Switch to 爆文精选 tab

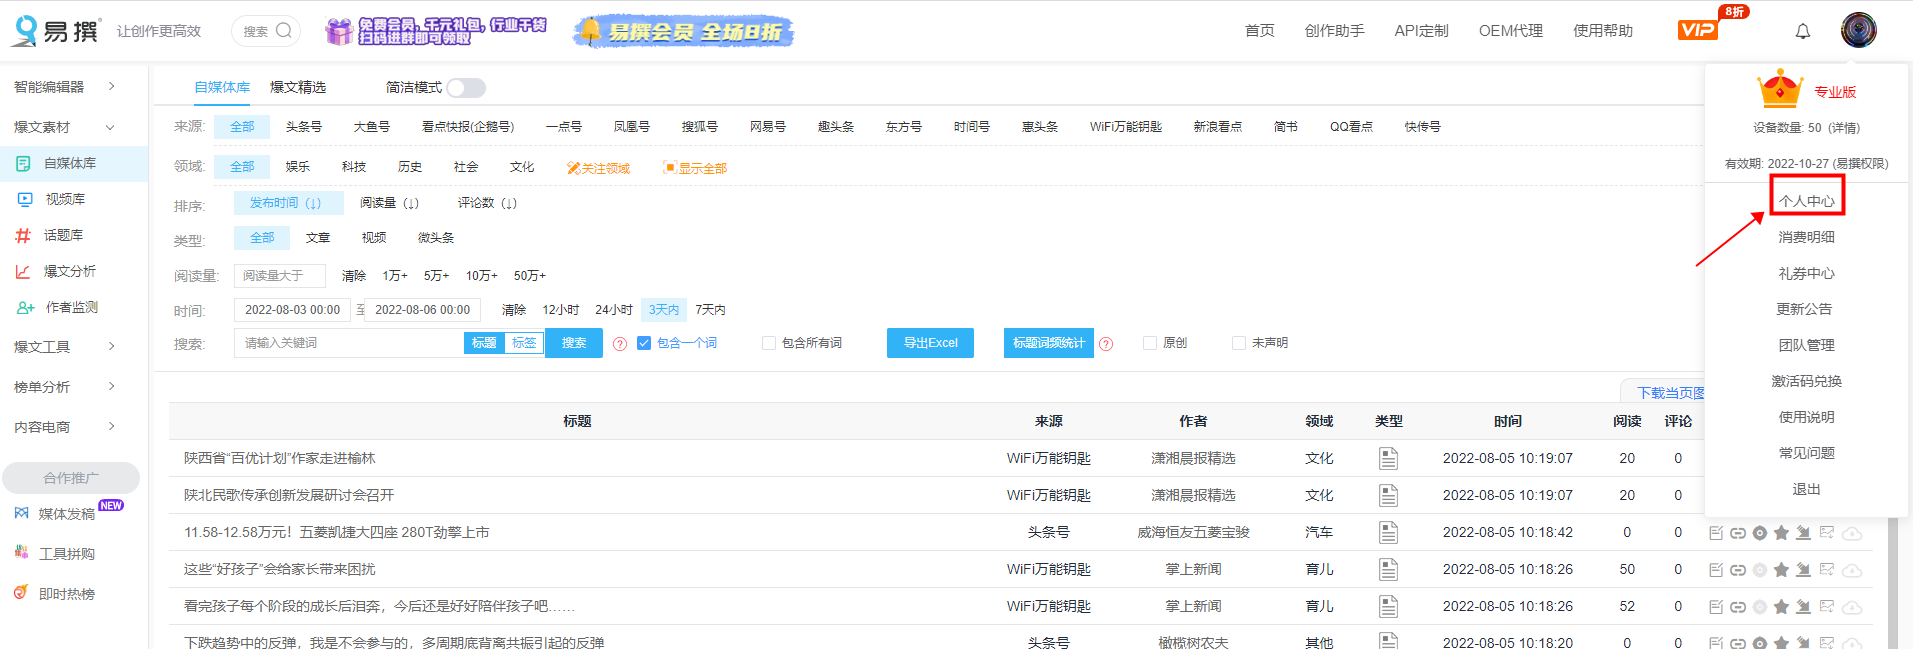pyautogui.click(x=298, y=88)
